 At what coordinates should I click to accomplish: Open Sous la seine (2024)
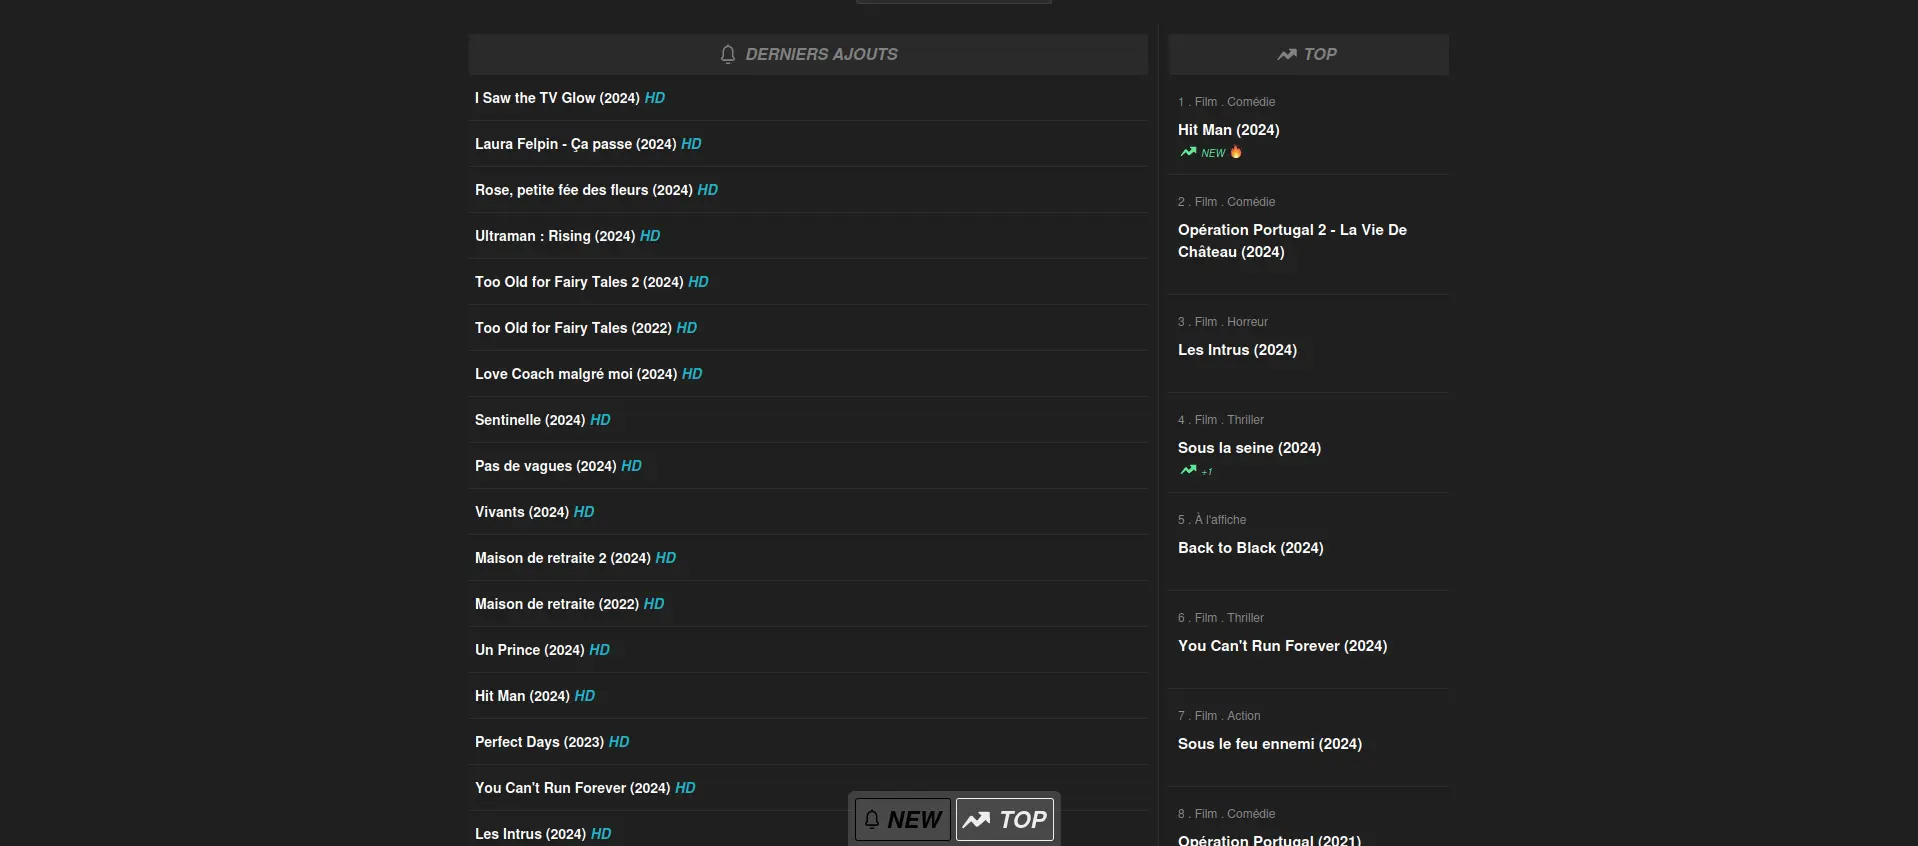coord(1249,448)
